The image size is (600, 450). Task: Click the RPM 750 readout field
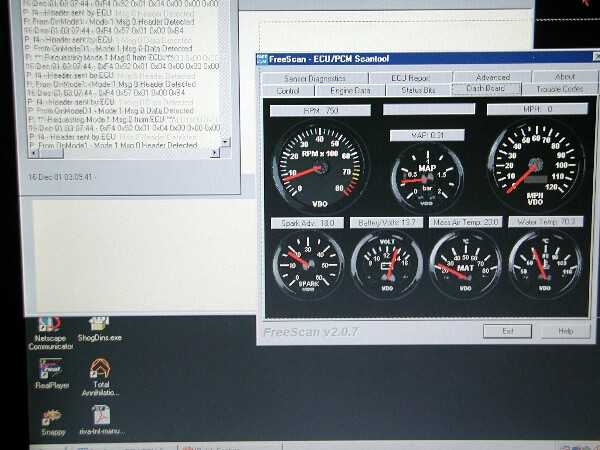(320, 111)
